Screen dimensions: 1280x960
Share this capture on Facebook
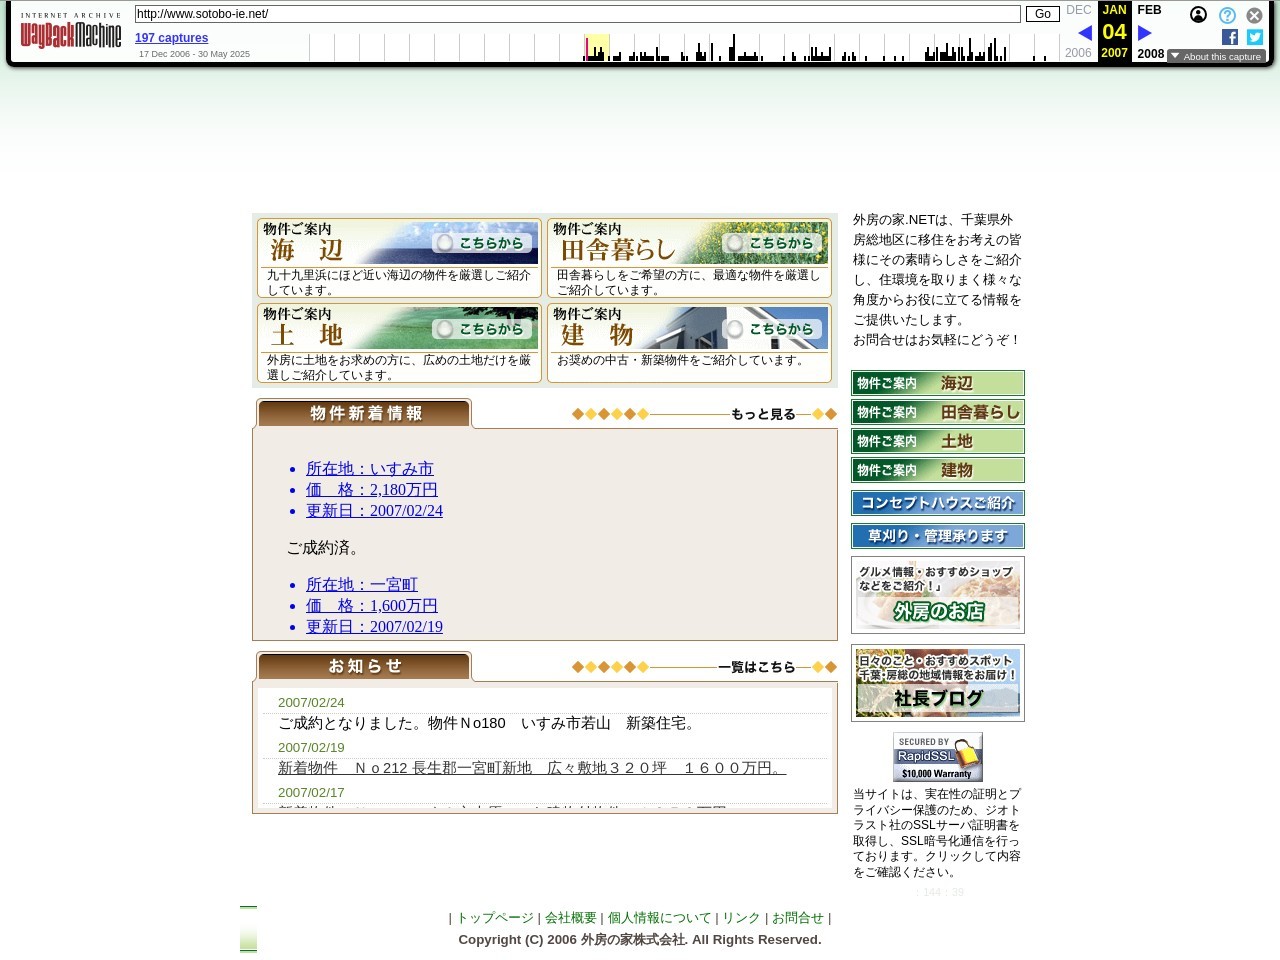coord(1230,37)
